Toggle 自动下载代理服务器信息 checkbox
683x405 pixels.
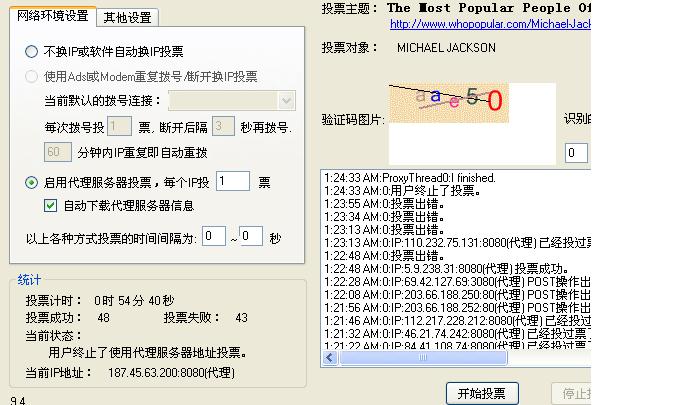coord(51,206)
